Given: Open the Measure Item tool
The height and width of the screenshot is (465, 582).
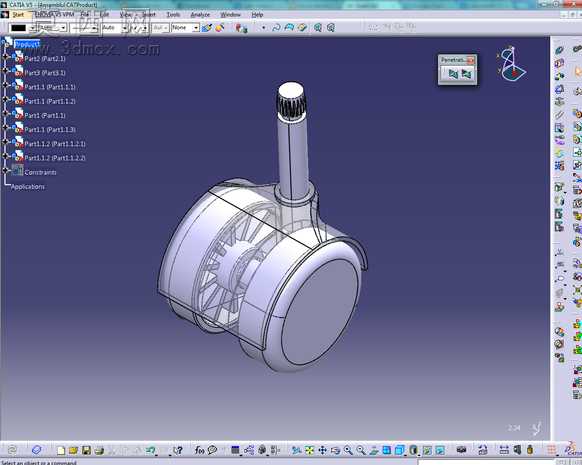Looking at the screenshot, I should (x=517, y=451).
